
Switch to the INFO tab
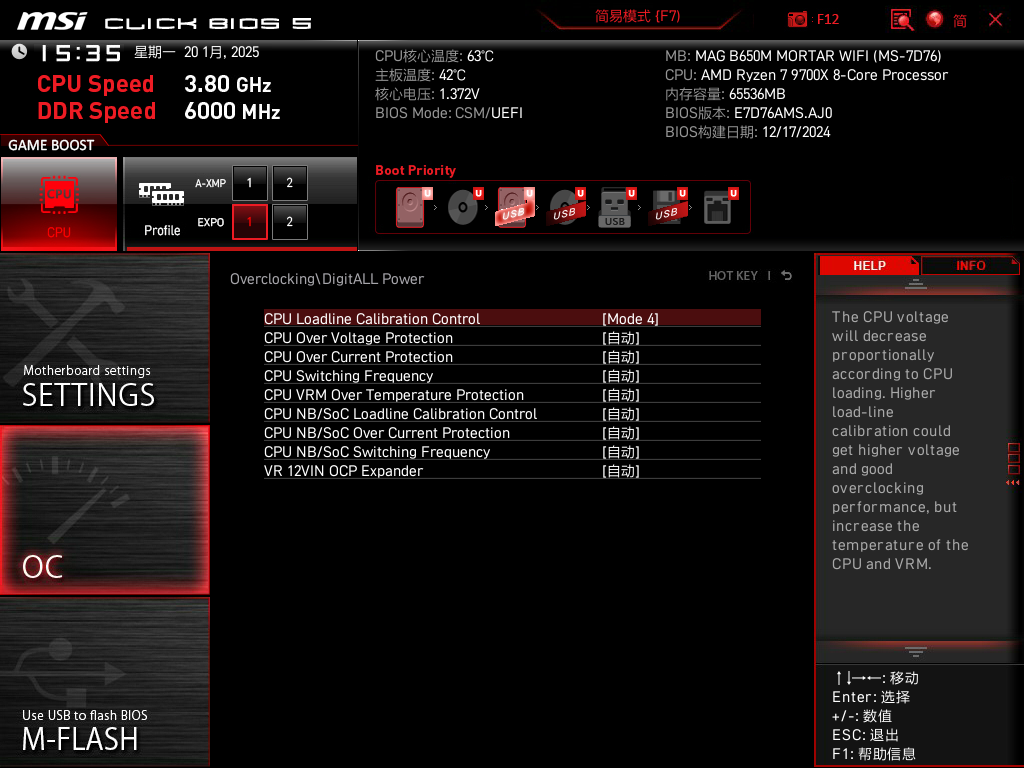[970, 266]
